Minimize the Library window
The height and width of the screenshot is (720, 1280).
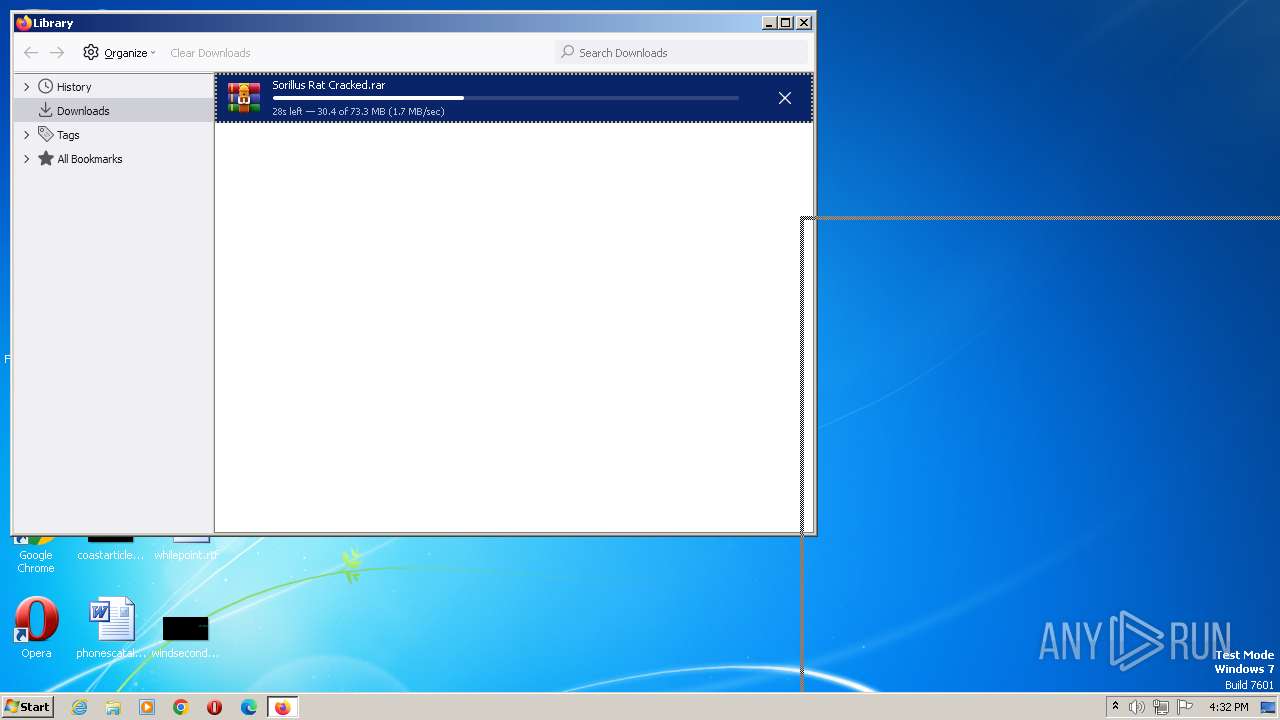point(769,22)
